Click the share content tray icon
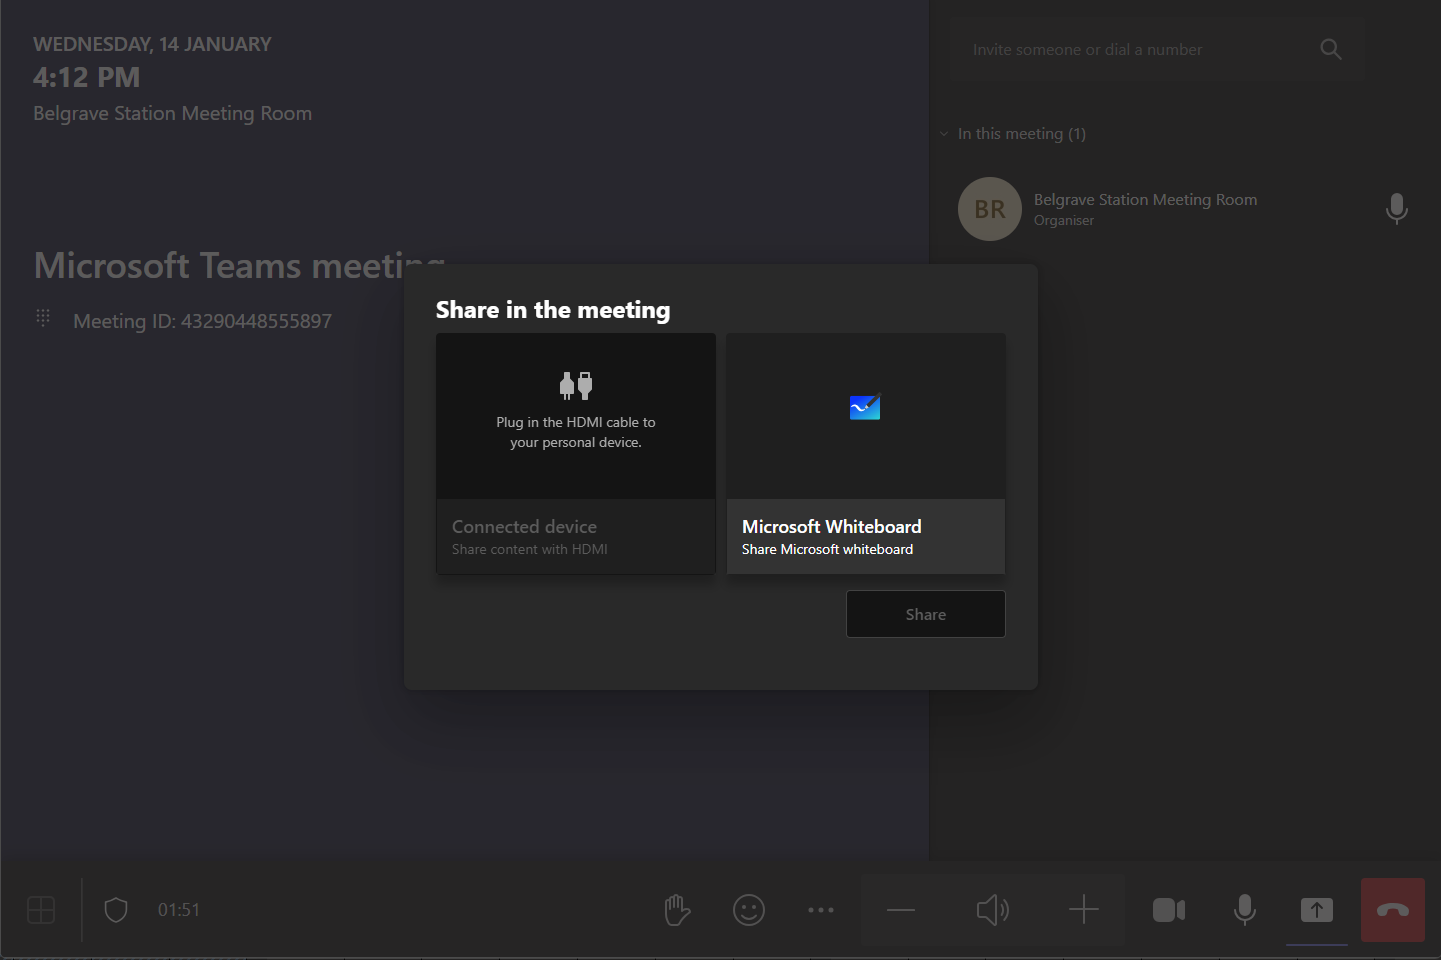 (x=1317, y=910)
